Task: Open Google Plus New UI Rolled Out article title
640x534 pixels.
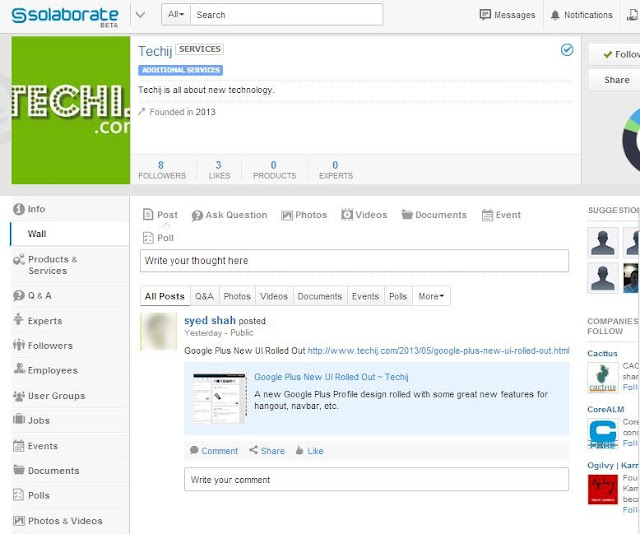Action: click(x=331, y=377)
